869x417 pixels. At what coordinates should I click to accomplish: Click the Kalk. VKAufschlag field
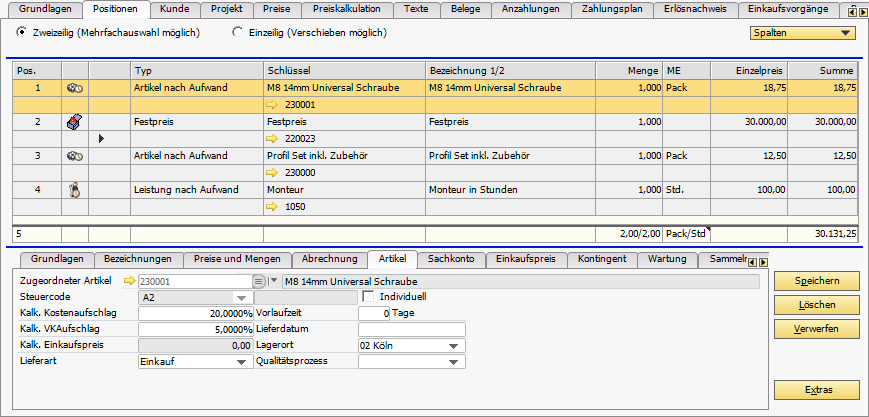click(x=196, y=329)
